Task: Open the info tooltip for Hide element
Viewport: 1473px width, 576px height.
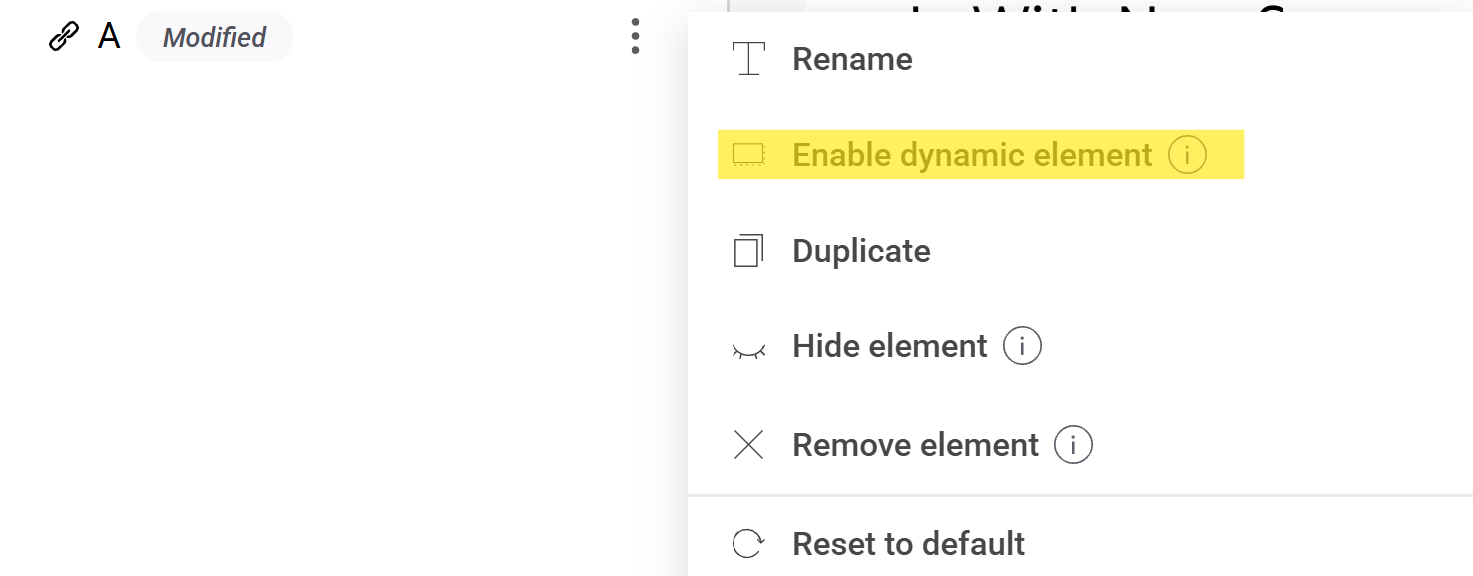Action: (x=1022, y=347)
